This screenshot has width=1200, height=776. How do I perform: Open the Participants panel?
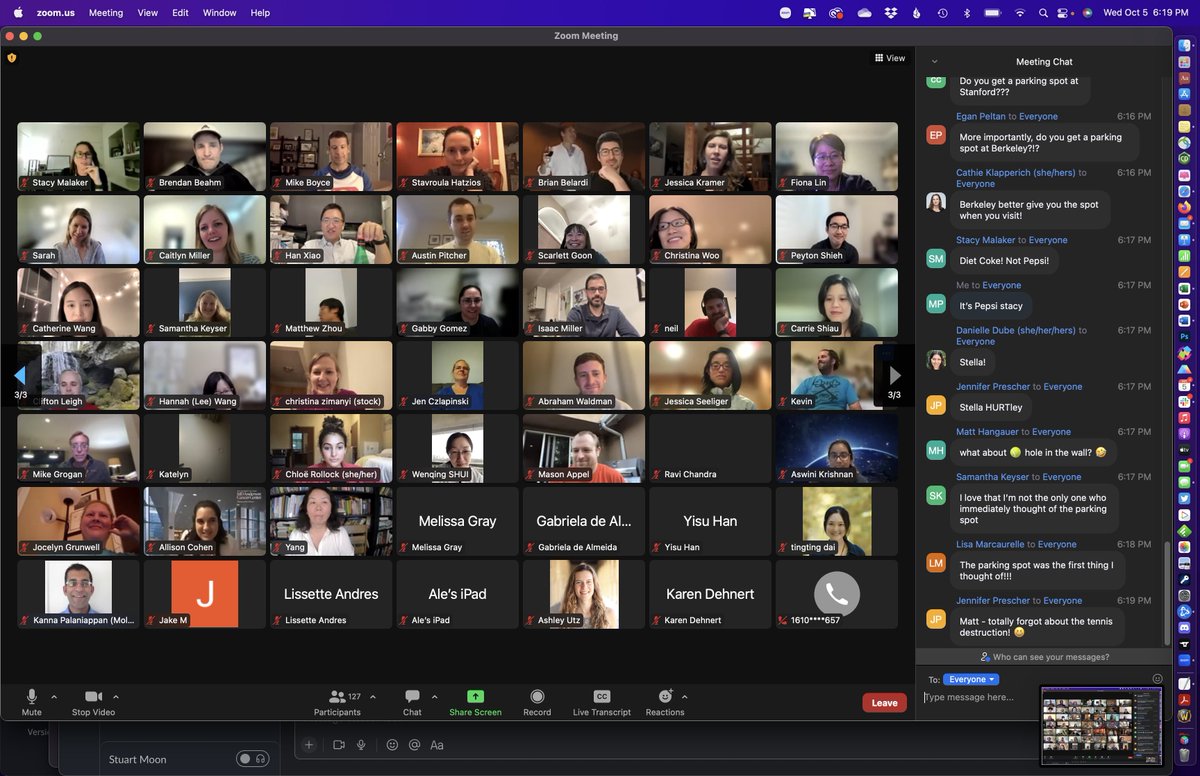(x=337, y=702)
